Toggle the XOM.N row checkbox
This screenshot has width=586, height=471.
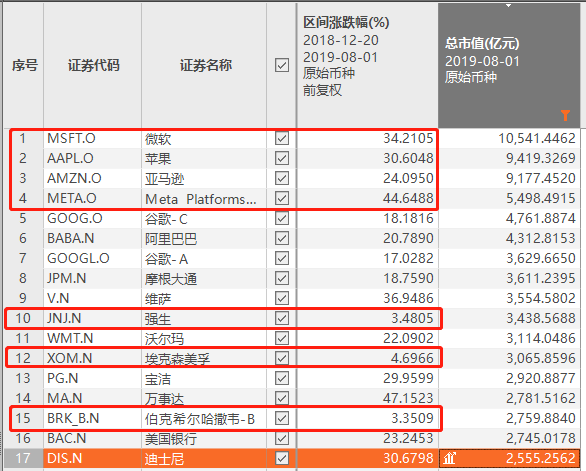click(x=282, y=358)
